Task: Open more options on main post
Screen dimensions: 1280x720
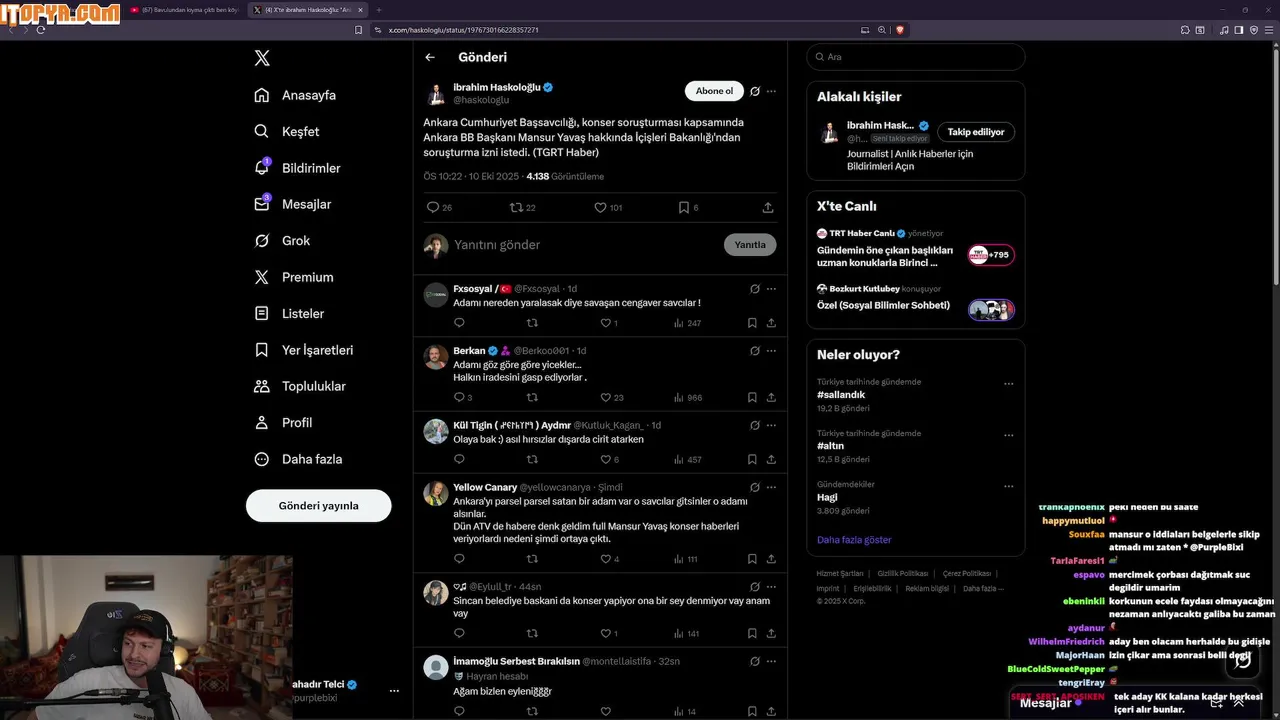Action: pos(771,91)
